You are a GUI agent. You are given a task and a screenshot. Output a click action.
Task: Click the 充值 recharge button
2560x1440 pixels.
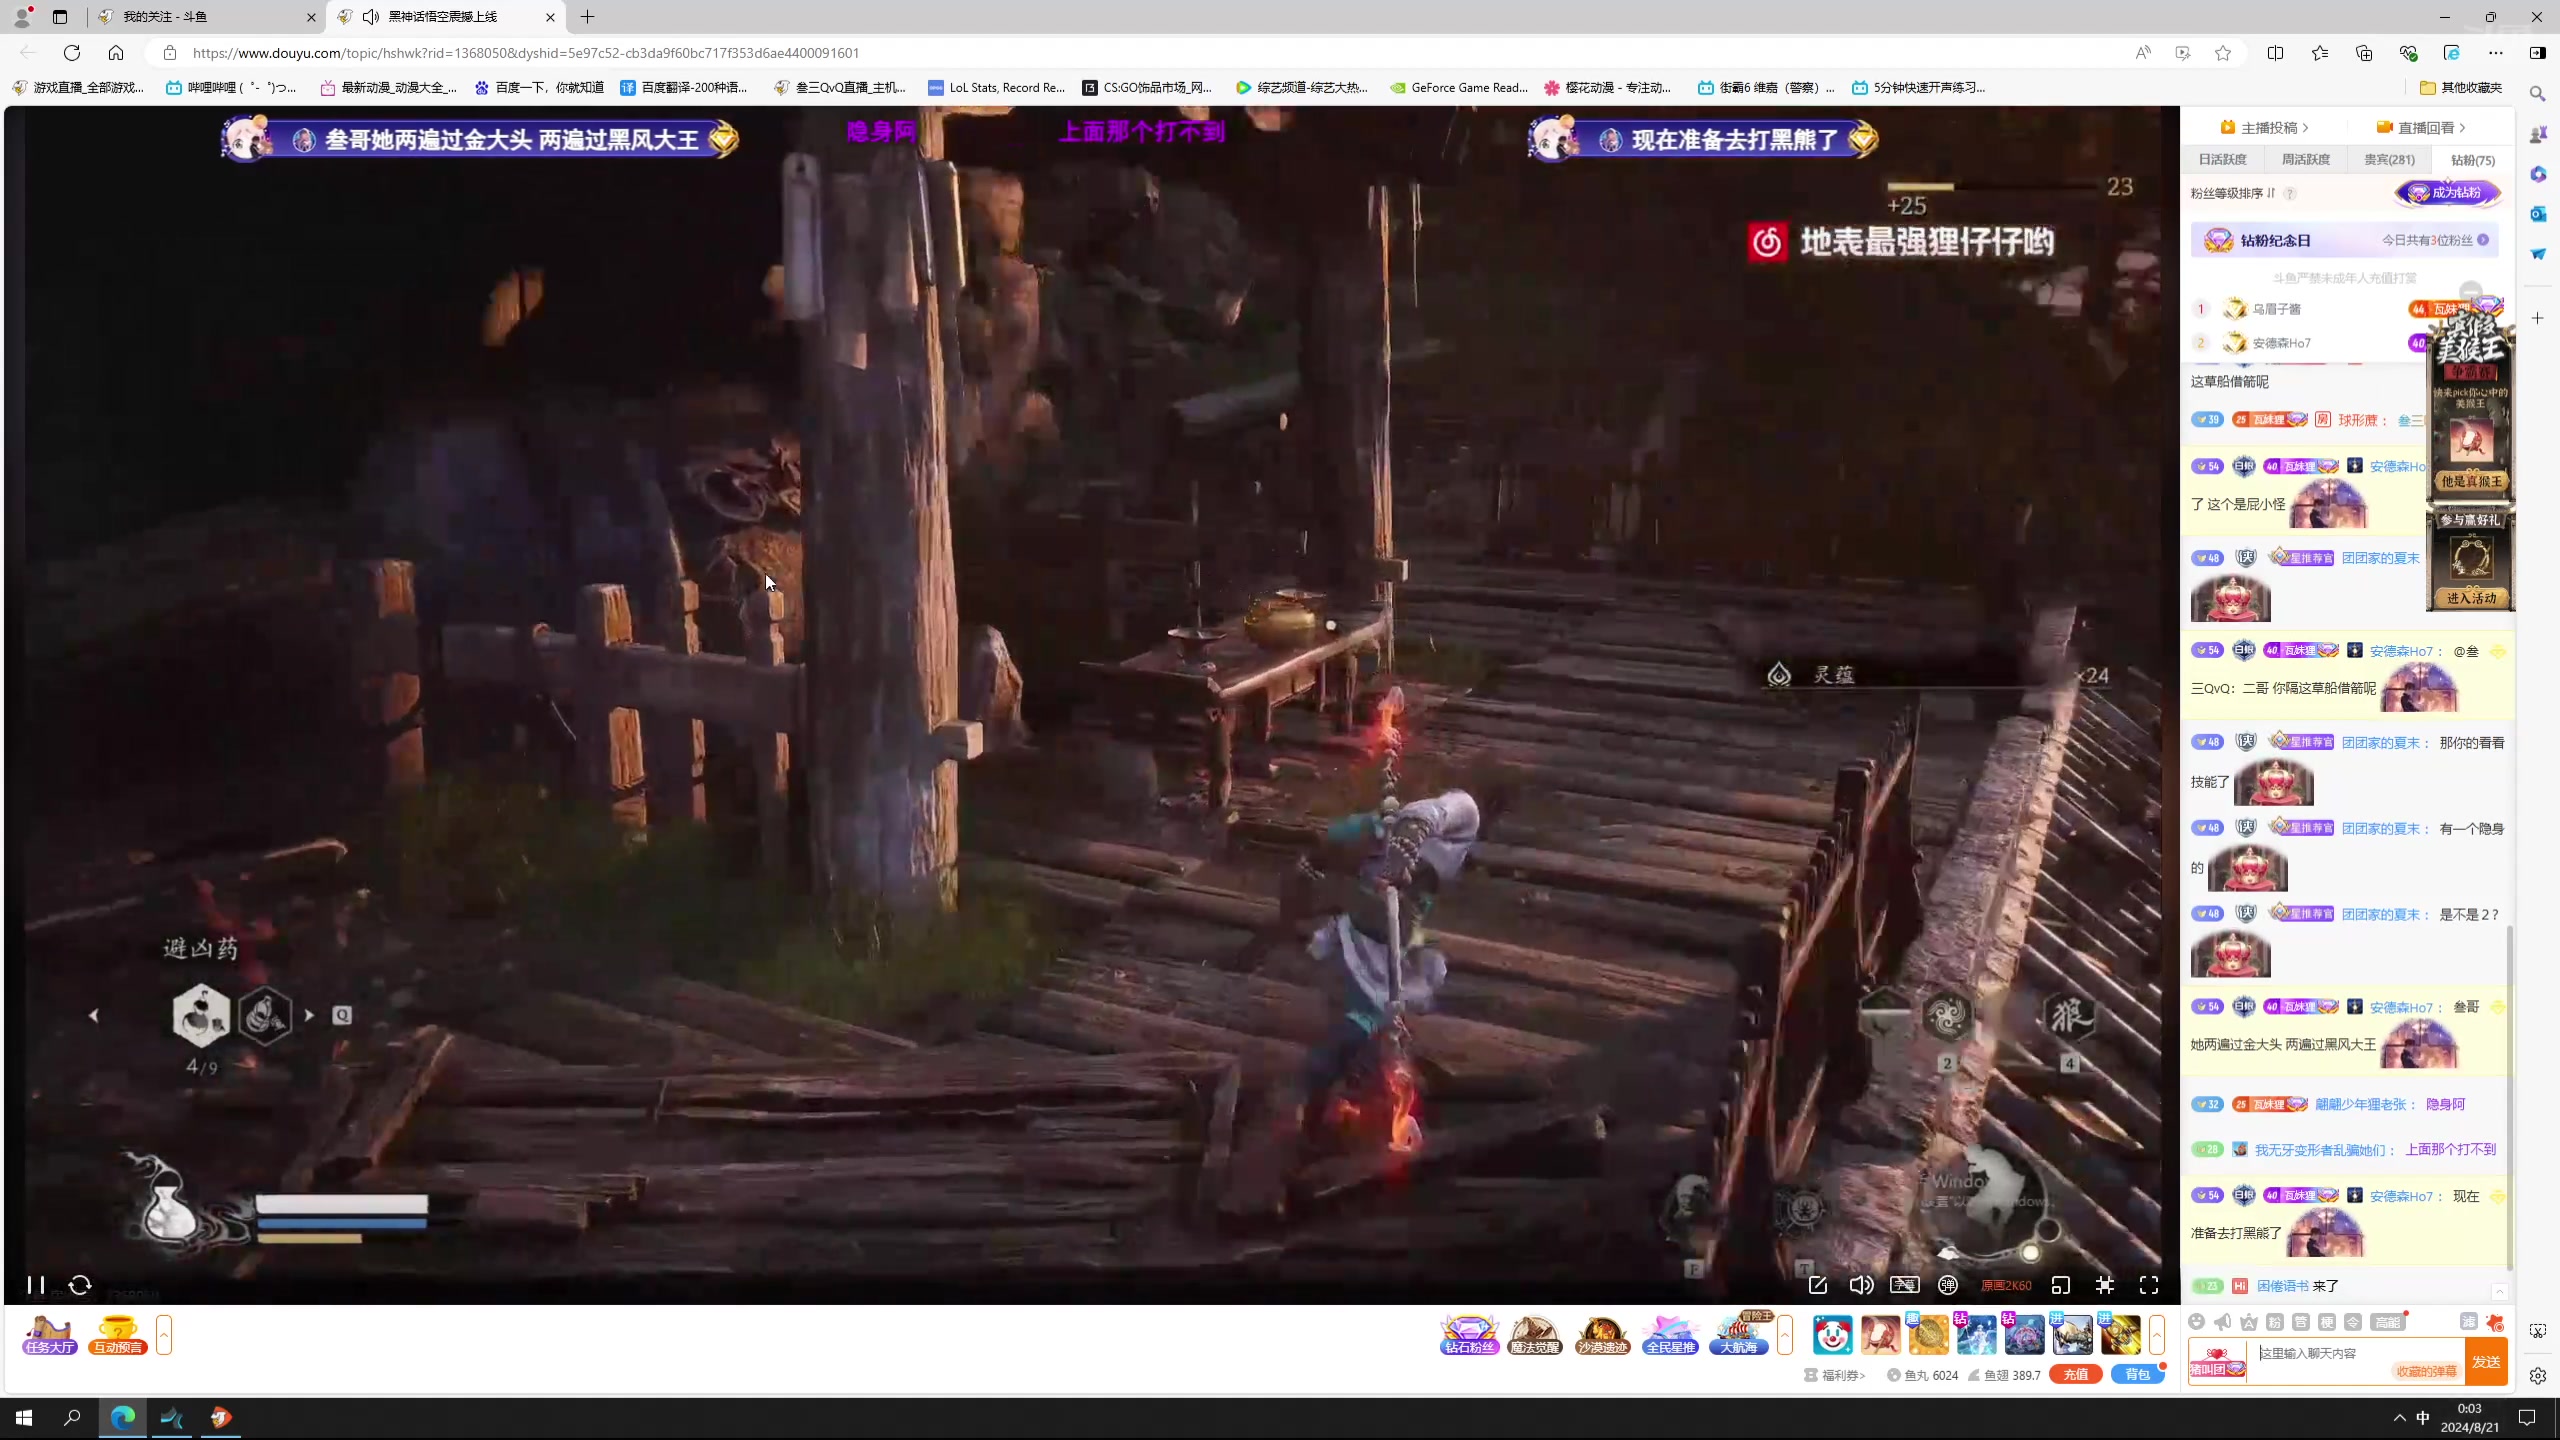pos(2076,1375)
